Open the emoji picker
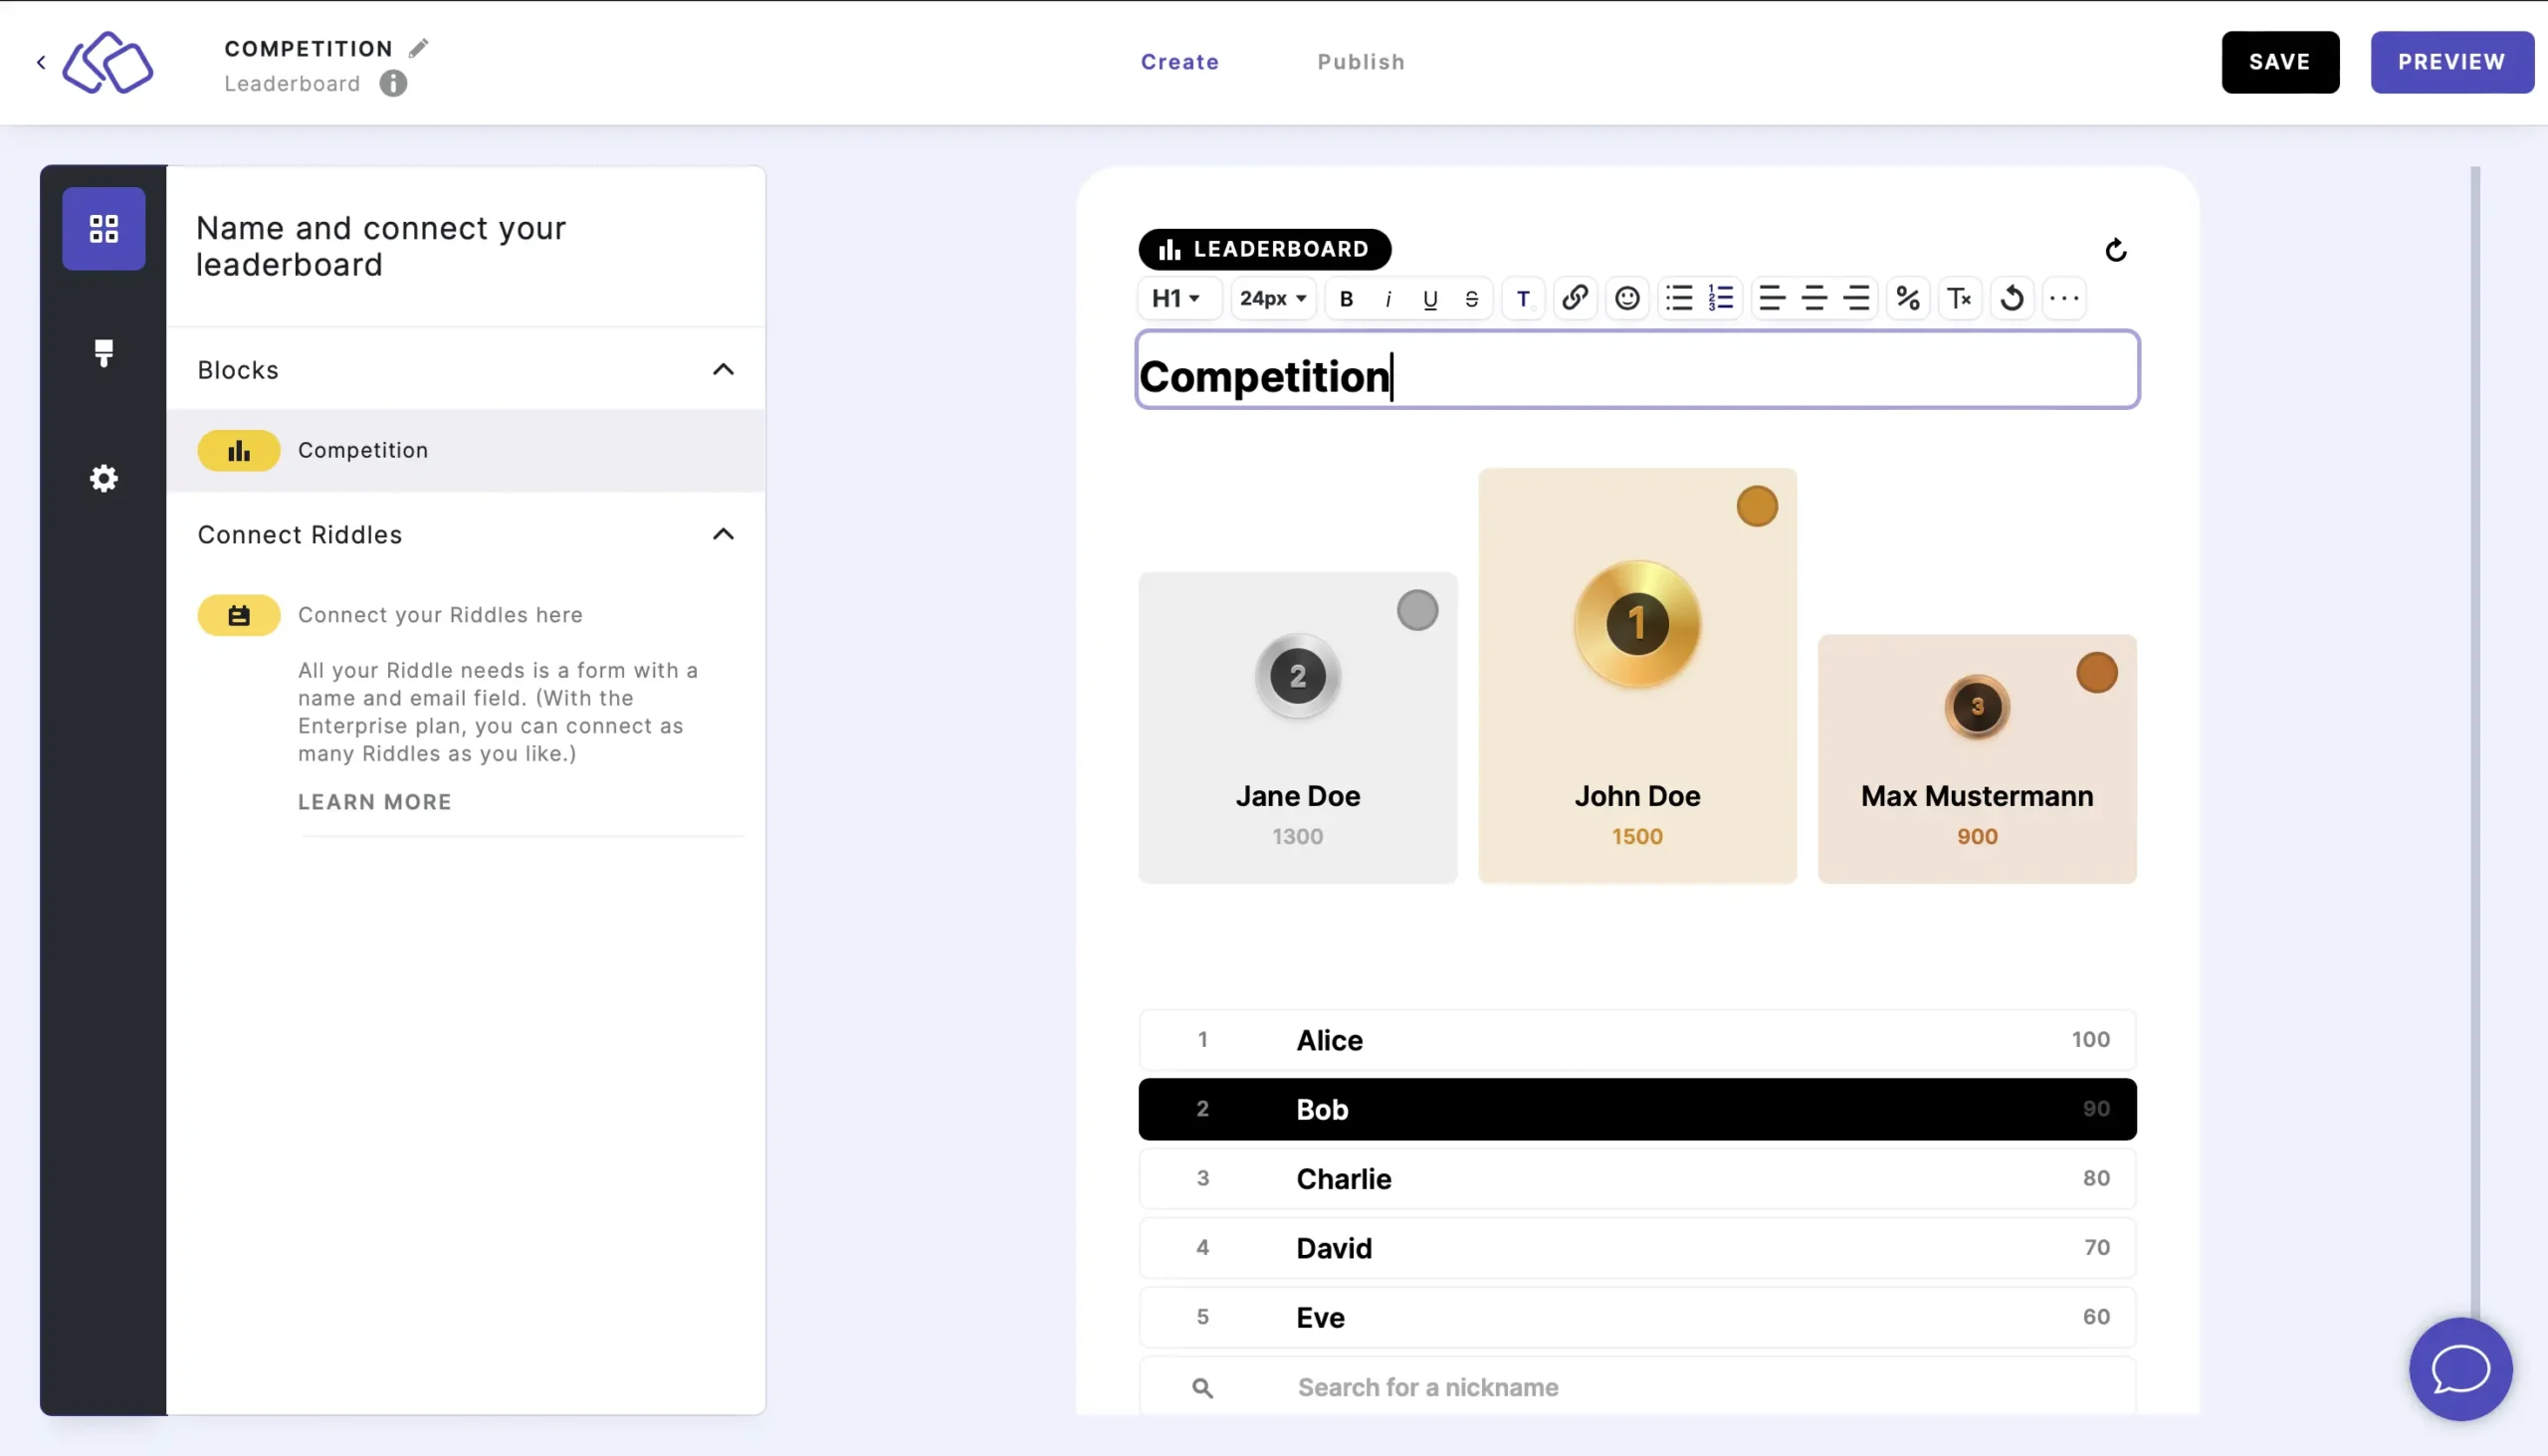This screenshot has width=2548, height=1456. (1627, 298)
